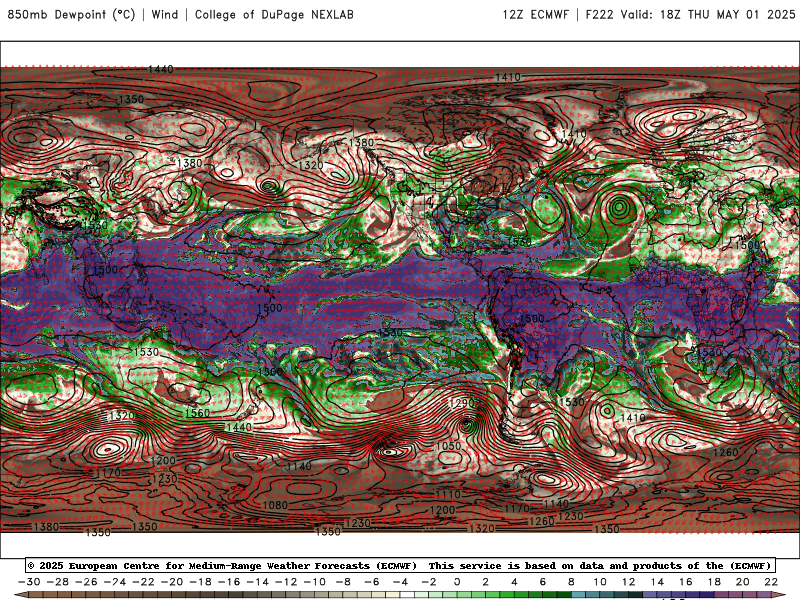This screenshot has width=800, height=600.
Task: Click 'This service is based on data' text
Action: coord(515,566)
